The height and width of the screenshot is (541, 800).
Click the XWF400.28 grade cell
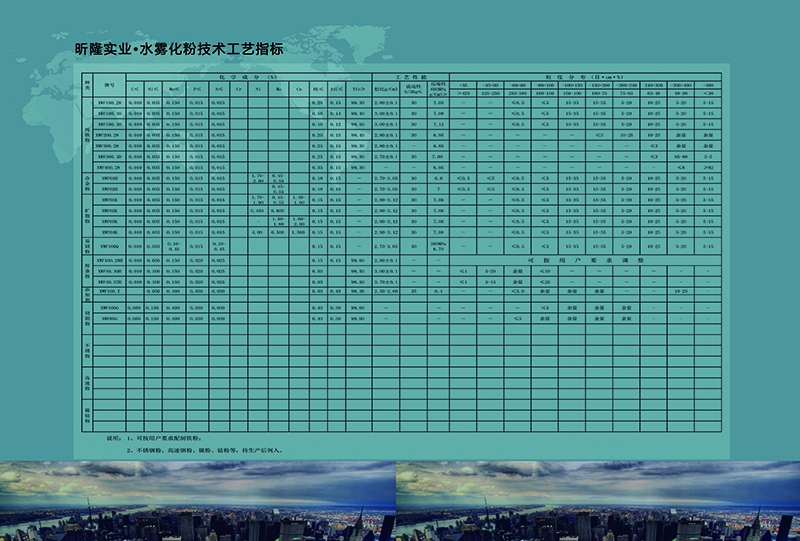(109, 167)
